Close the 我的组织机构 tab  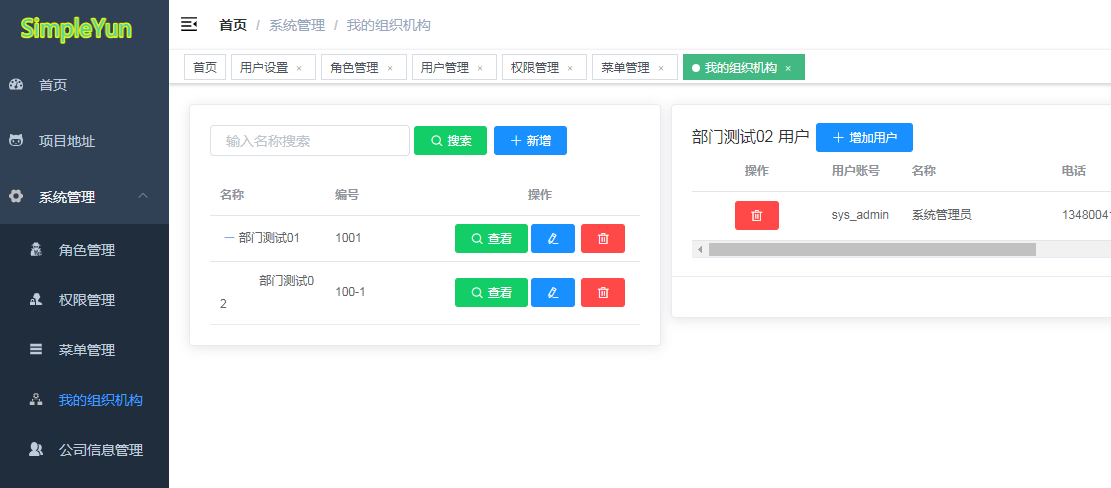point(788,68)
